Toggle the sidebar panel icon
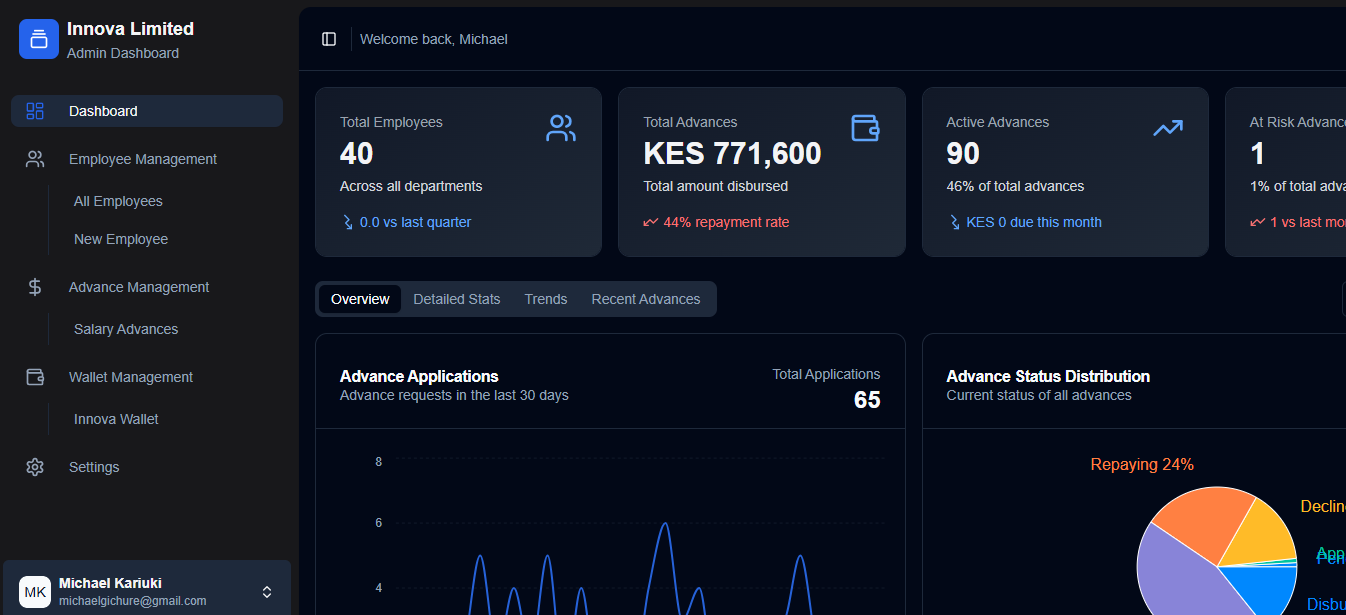This screenshot has height=615, width=1346. point(329,39)
